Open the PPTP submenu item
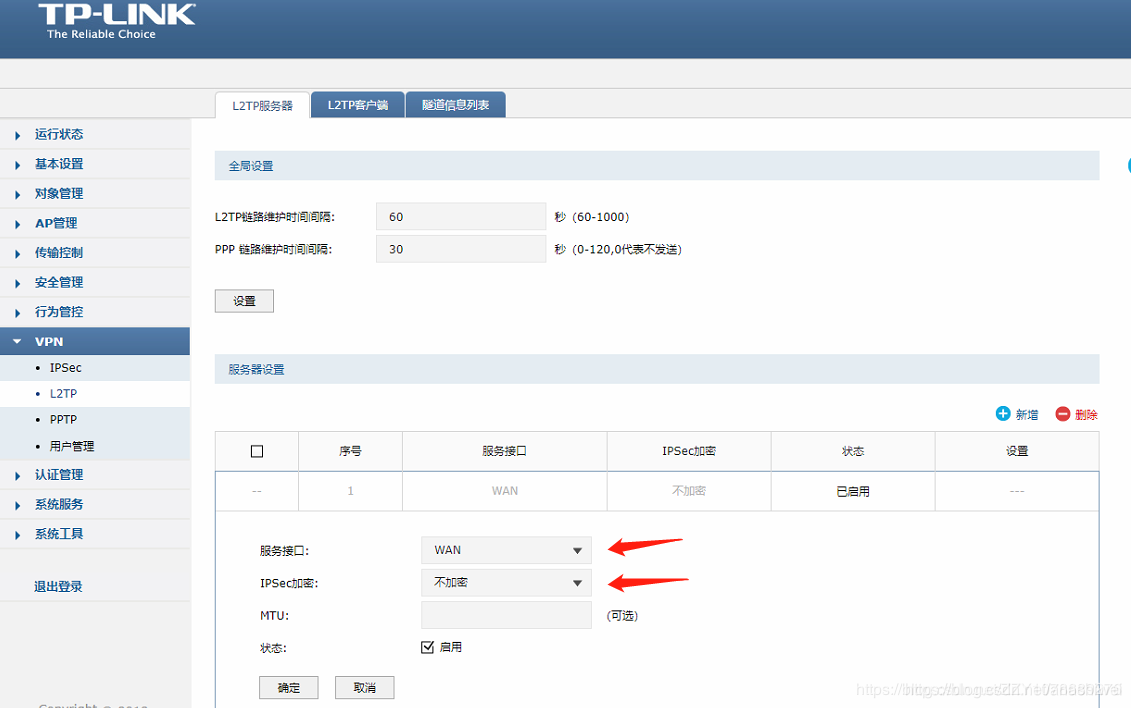The image size is (1131, 708). tap(63, 420)
